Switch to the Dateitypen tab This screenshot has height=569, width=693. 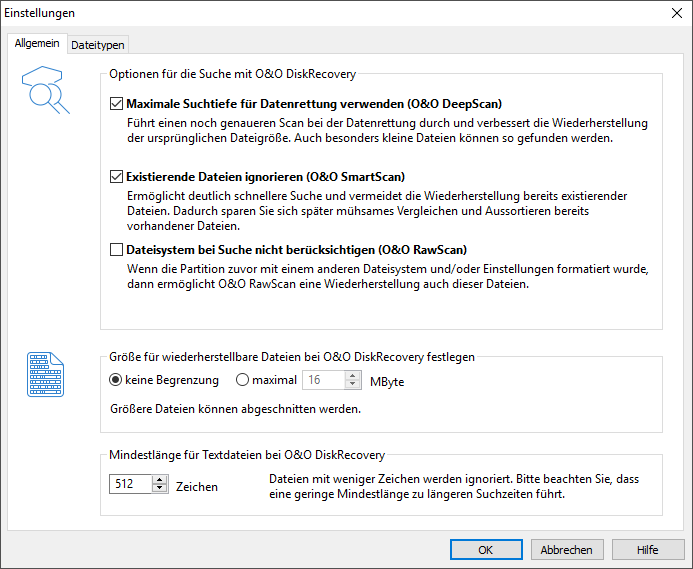point(98,44)
